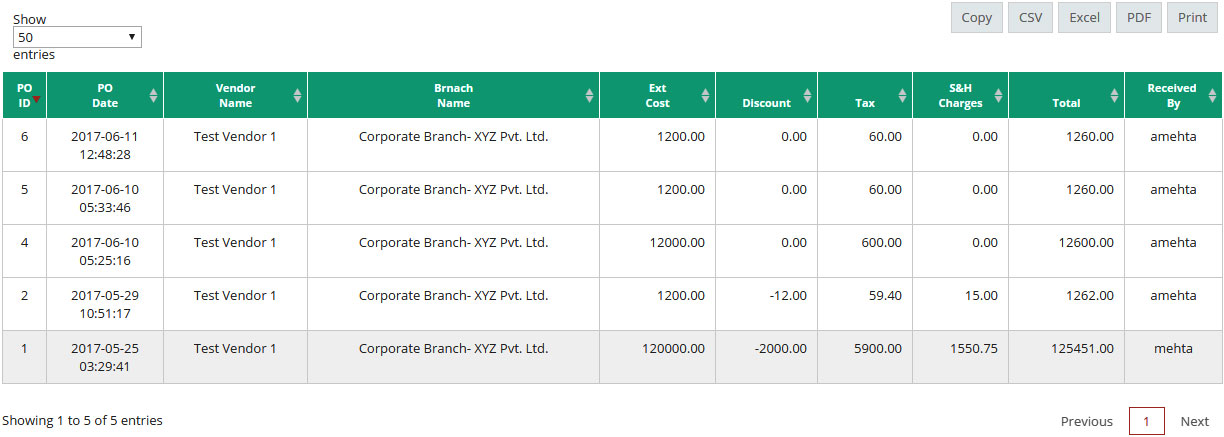The image size is (1224, 437).
Task: Open the Show entries dropdown
Action: tap(77, 37)
